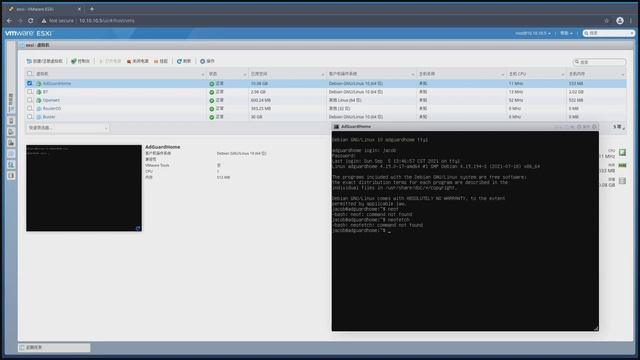The image size is (640, 360).
Task: Open Host memory column header dropdown arrow
Action: point(622,74)
